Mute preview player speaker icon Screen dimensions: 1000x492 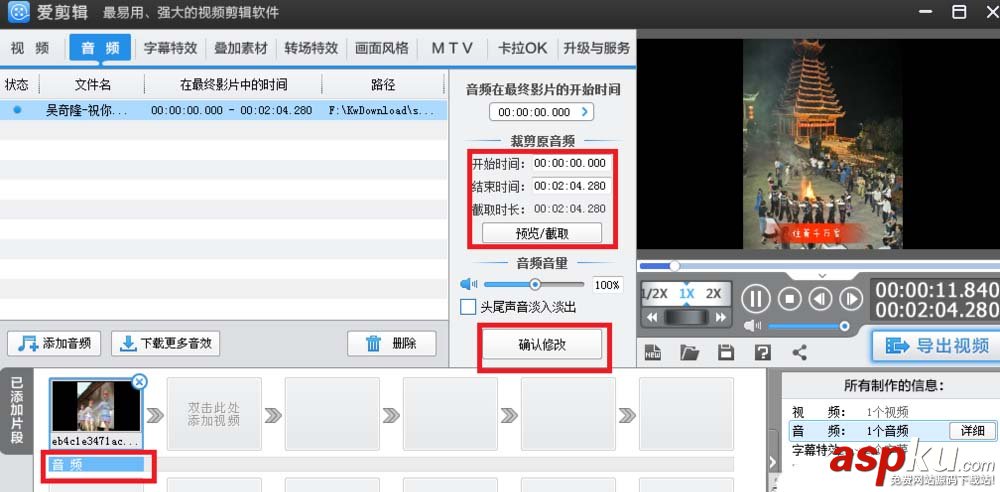click(x=753, y=326)
